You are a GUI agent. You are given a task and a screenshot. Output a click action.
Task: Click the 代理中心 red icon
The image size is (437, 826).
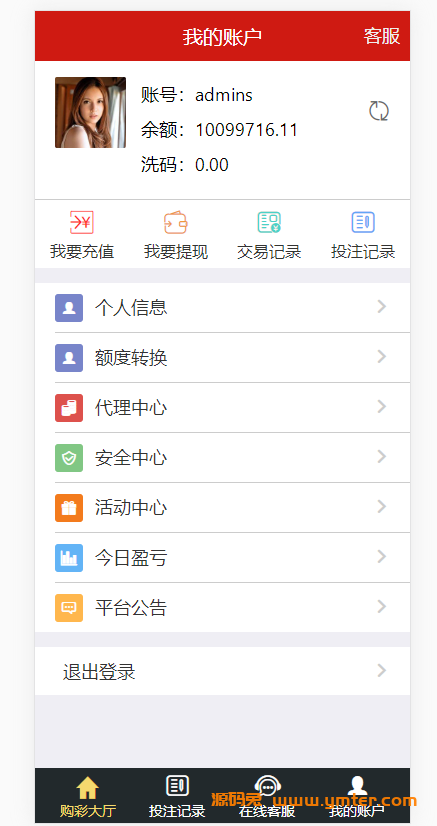point(69,408)
